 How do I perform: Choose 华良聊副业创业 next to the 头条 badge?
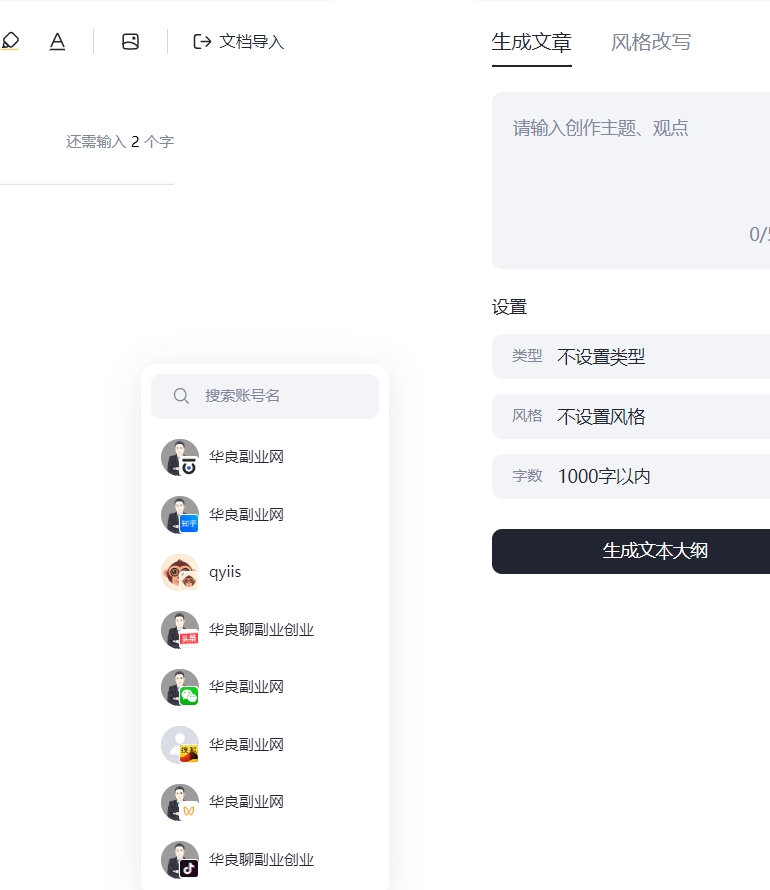point(261,630)
